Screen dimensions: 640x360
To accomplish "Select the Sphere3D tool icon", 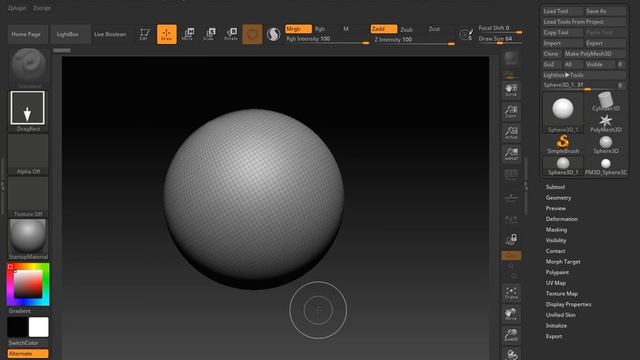I will pos(606,144).
